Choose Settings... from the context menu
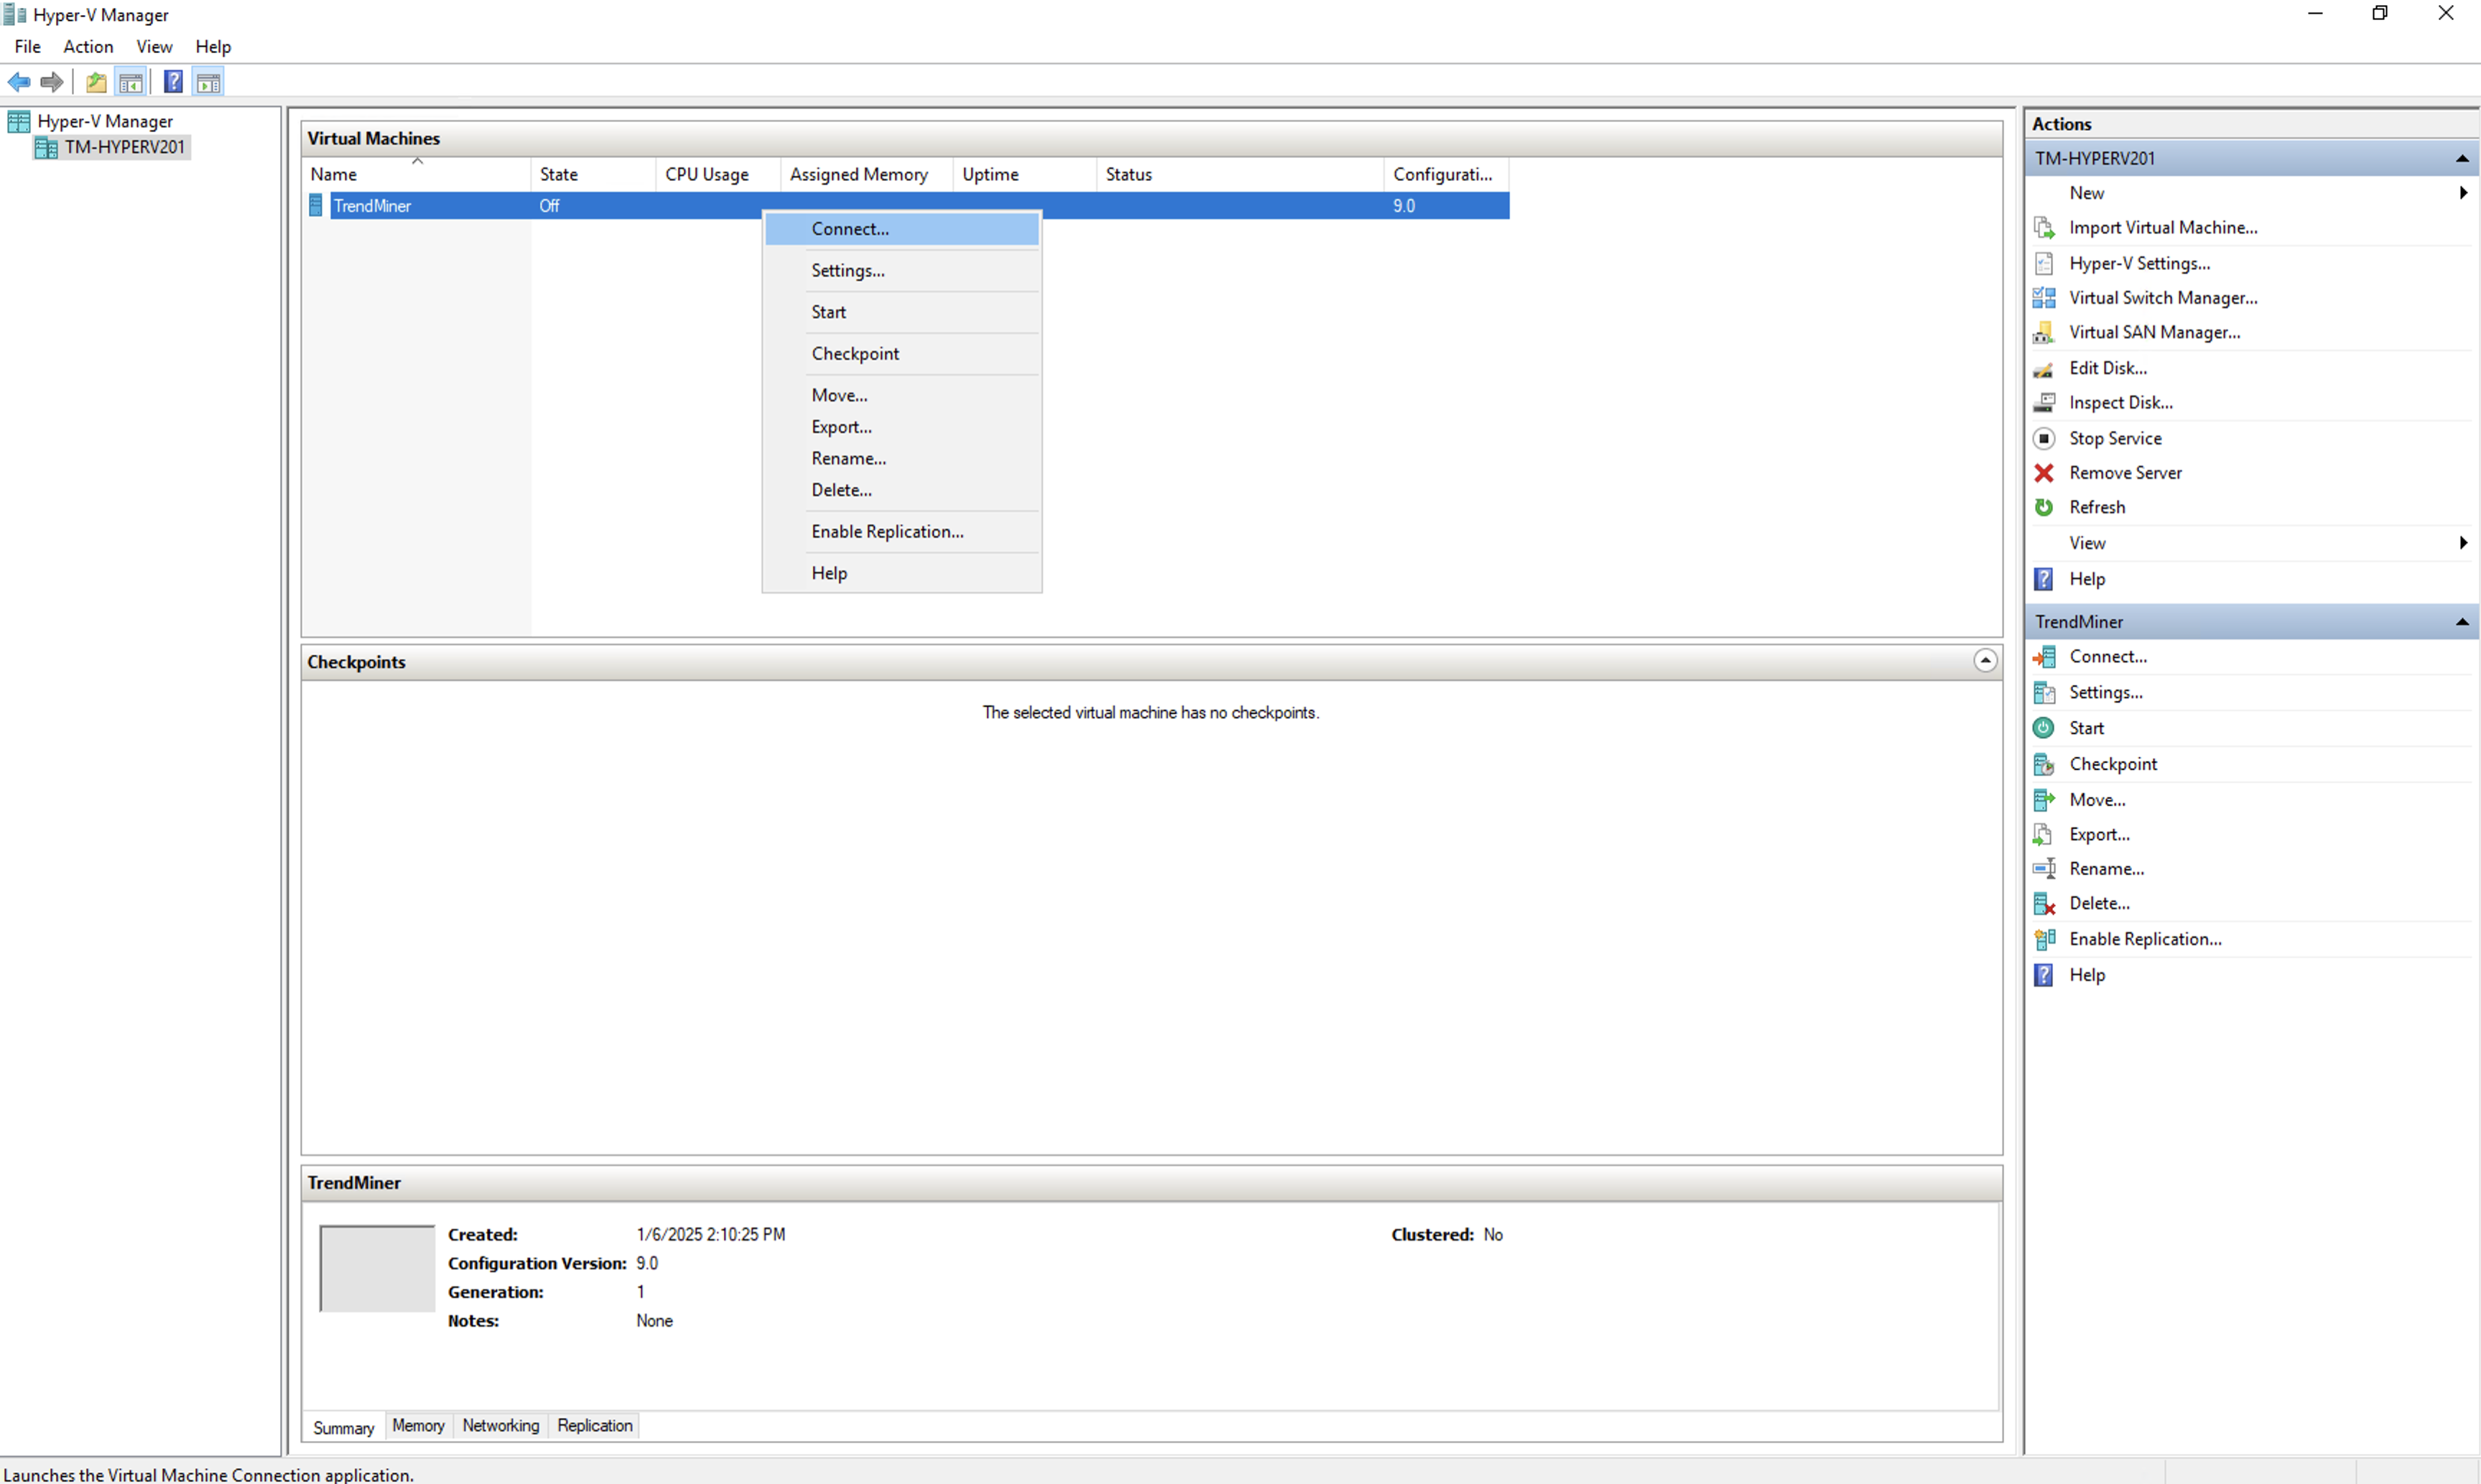2481x1484 pixels. (x=847, y=271)
